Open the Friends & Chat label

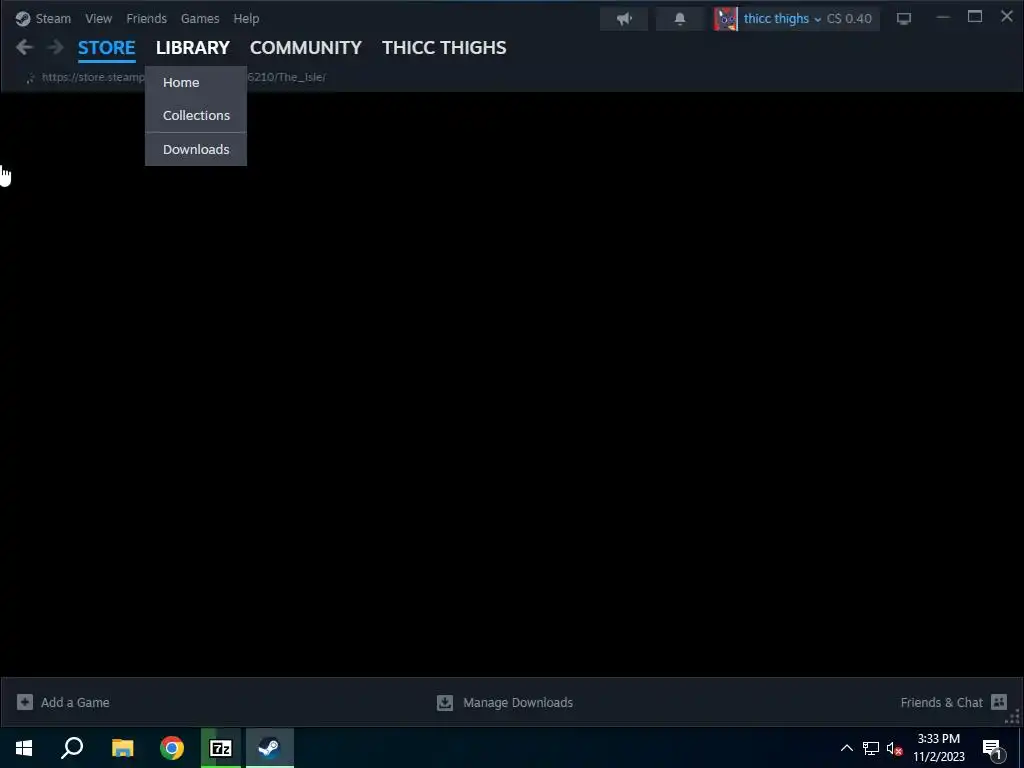pos(941,703)
